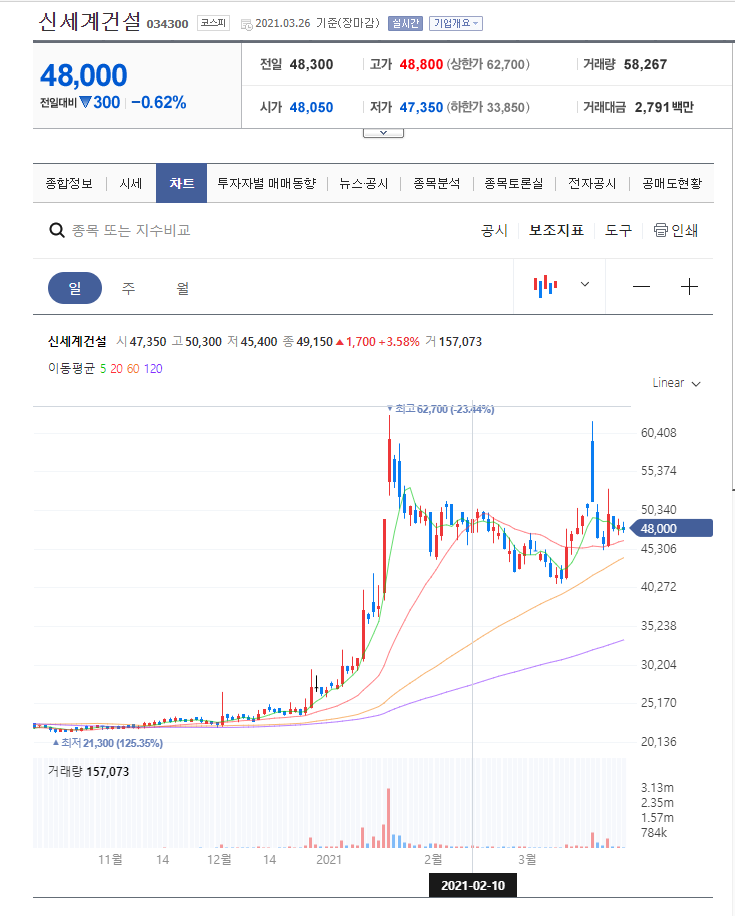Open chart type dropdown arrow
This screenshot has height=916, width=735.
click(585, 284)
